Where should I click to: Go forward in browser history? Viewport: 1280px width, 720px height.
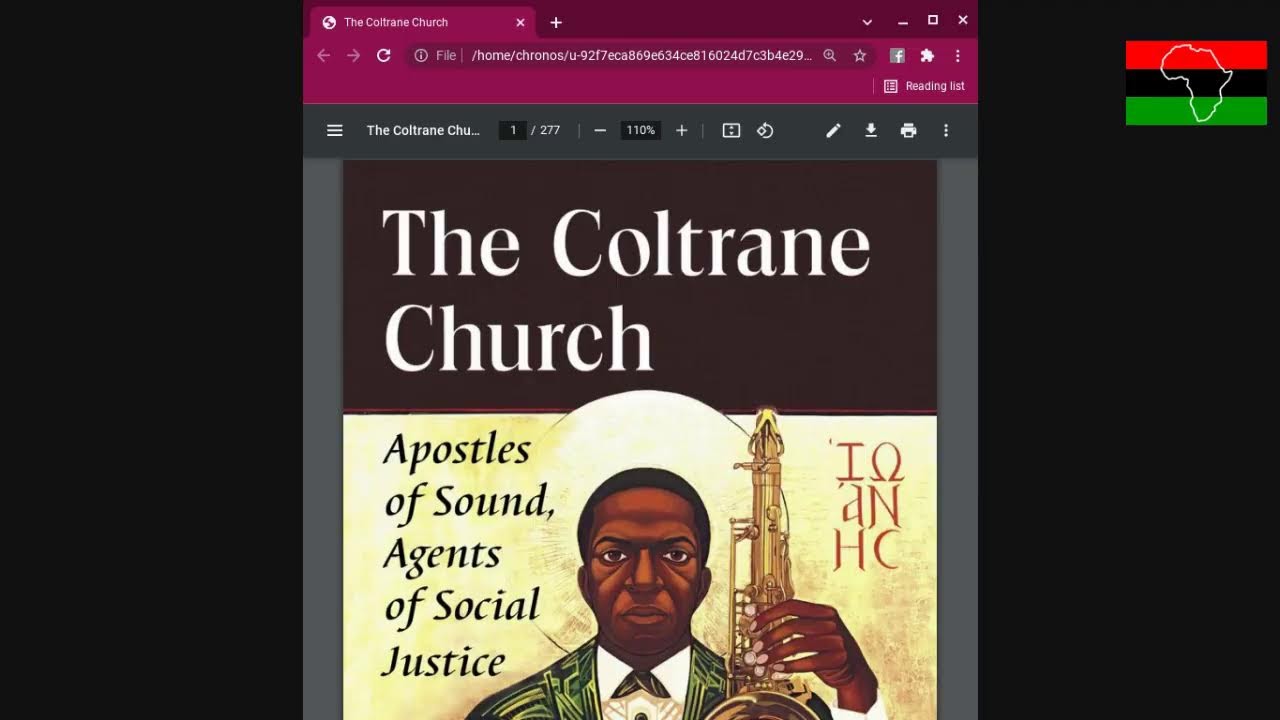pyautogui.click(x=353, y=56)
